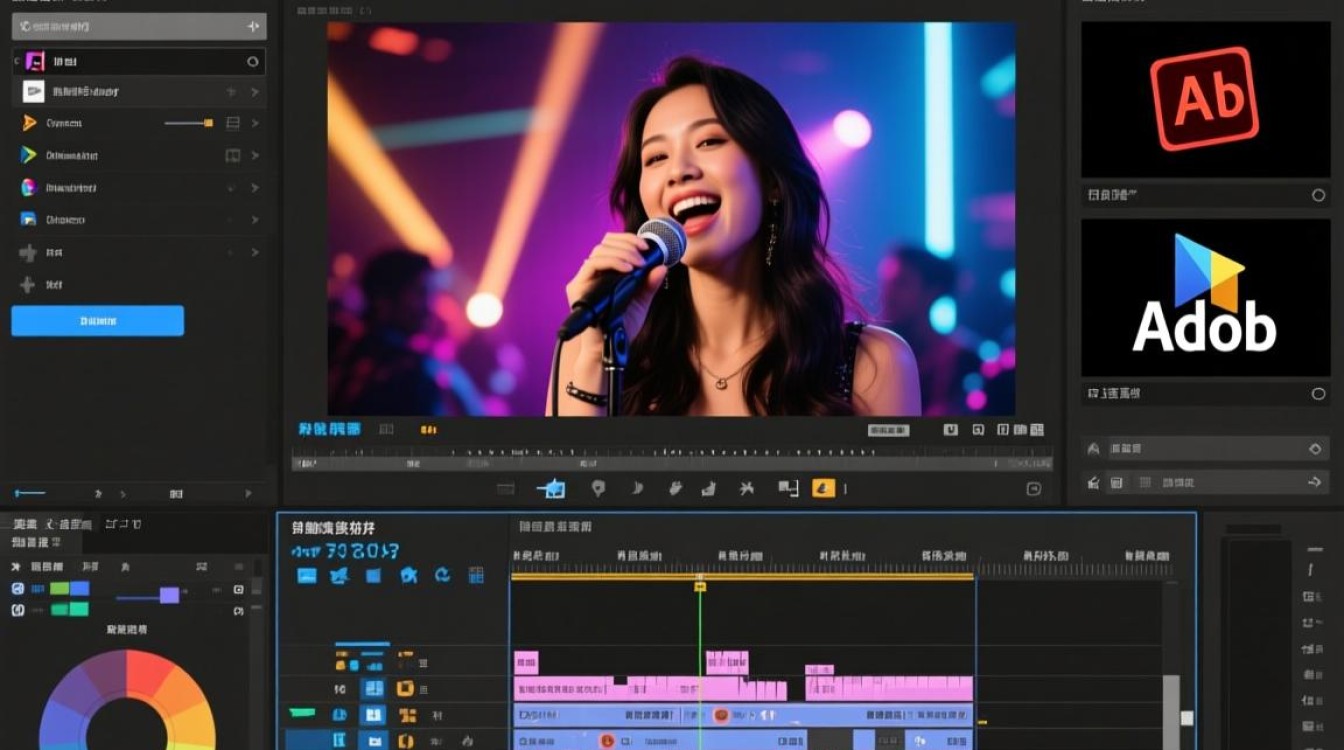Toggle the circle in the pink-purple icon row
The image size is (1344, 750).
pos(253,62)
